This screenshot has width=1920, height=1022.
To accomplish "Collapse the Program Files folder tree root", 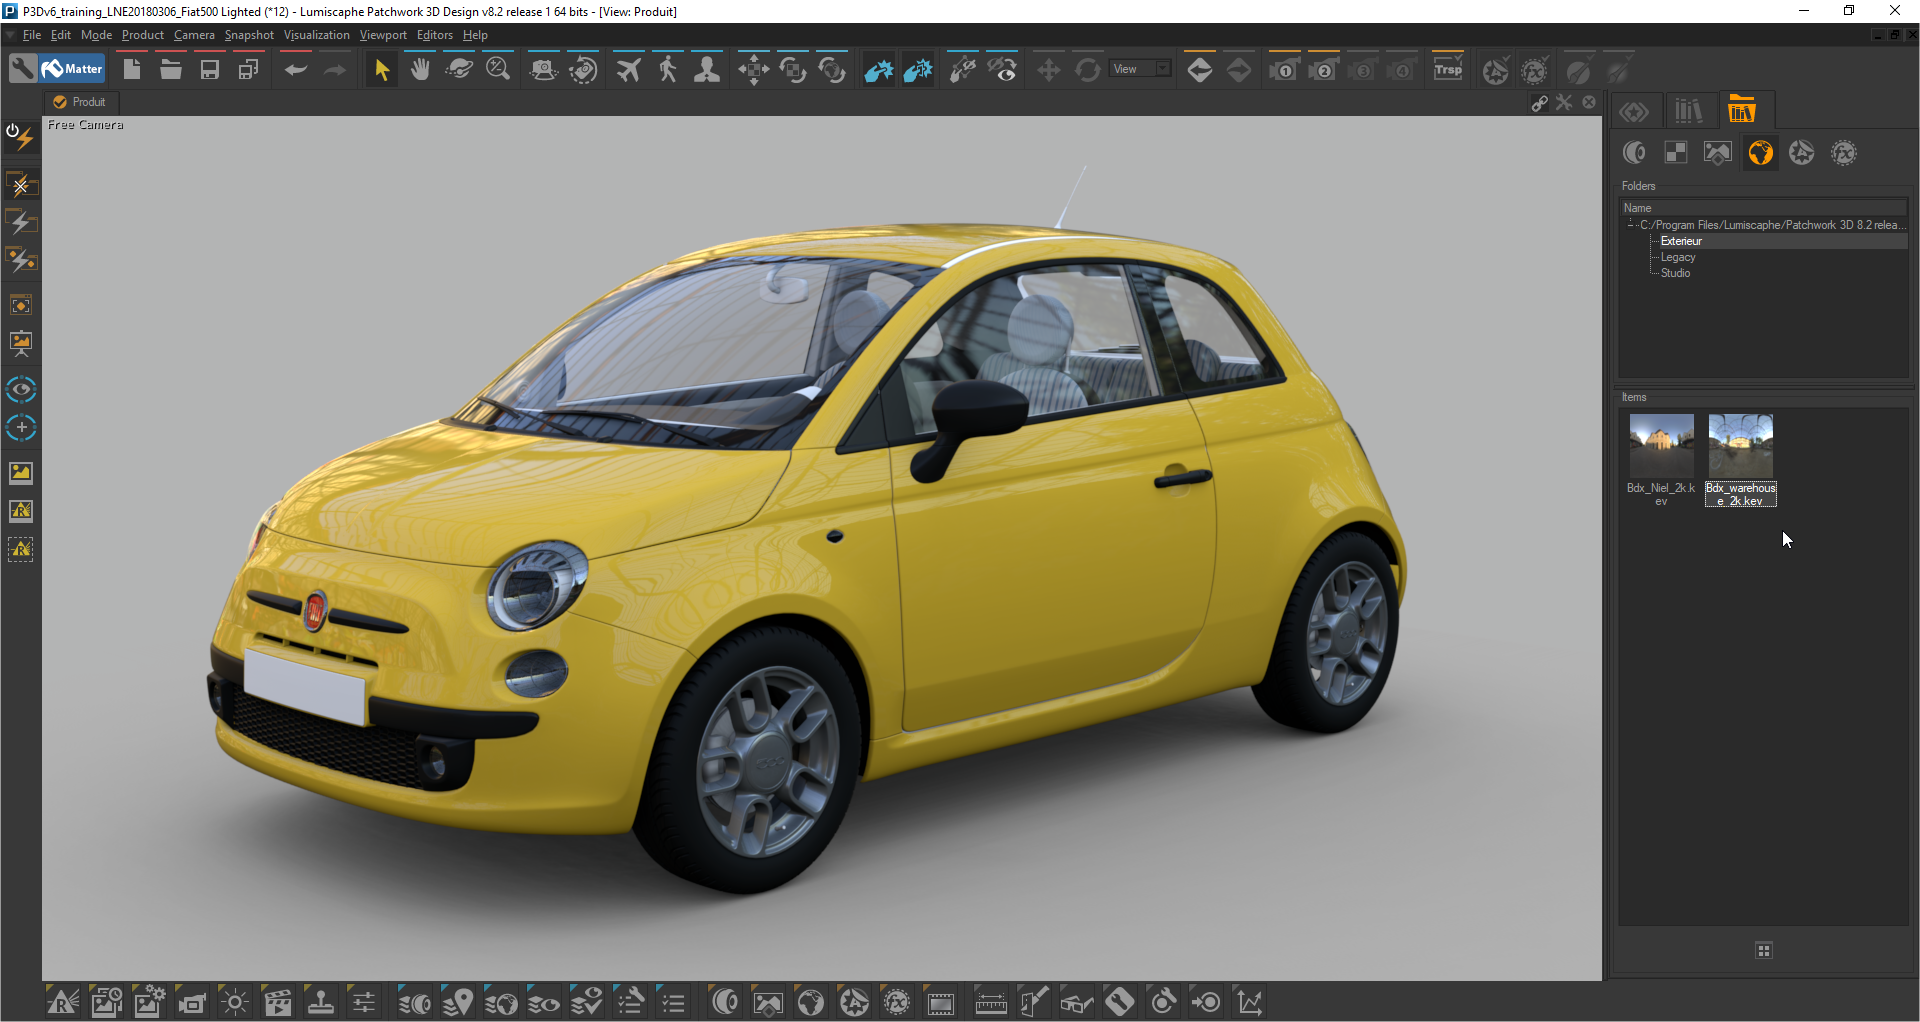I will [1631, 225].
